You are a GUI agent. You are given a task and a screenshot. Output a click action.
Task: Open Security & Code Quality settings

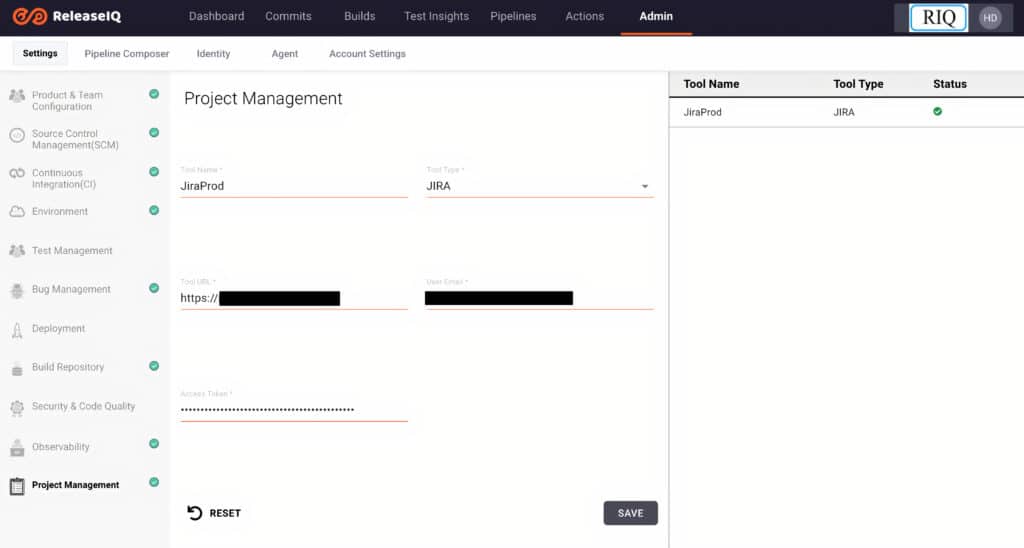click(x=84, y=406)
